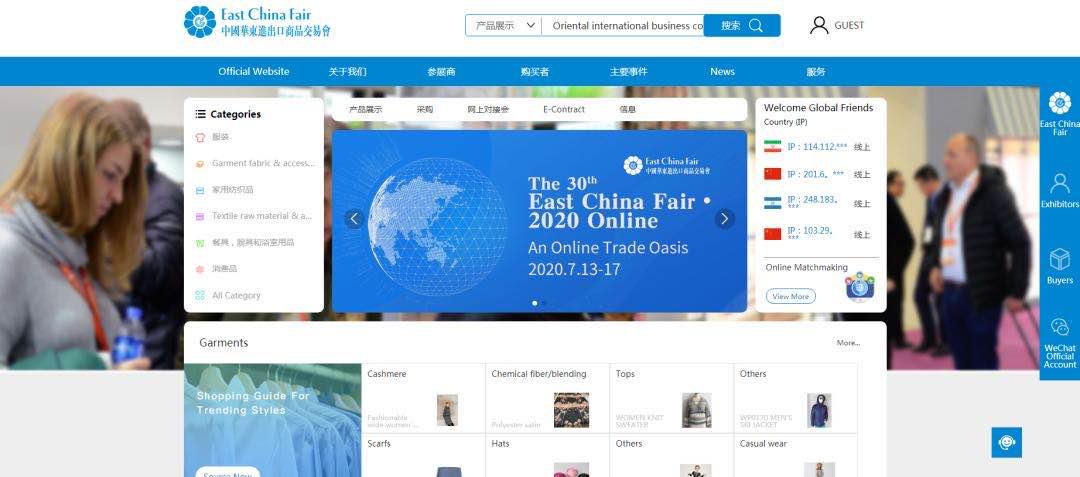The width and height of the screenshot is (1080, 477).
Task: Click the East China Fair sidebar icon
Action: (1059, 103)
